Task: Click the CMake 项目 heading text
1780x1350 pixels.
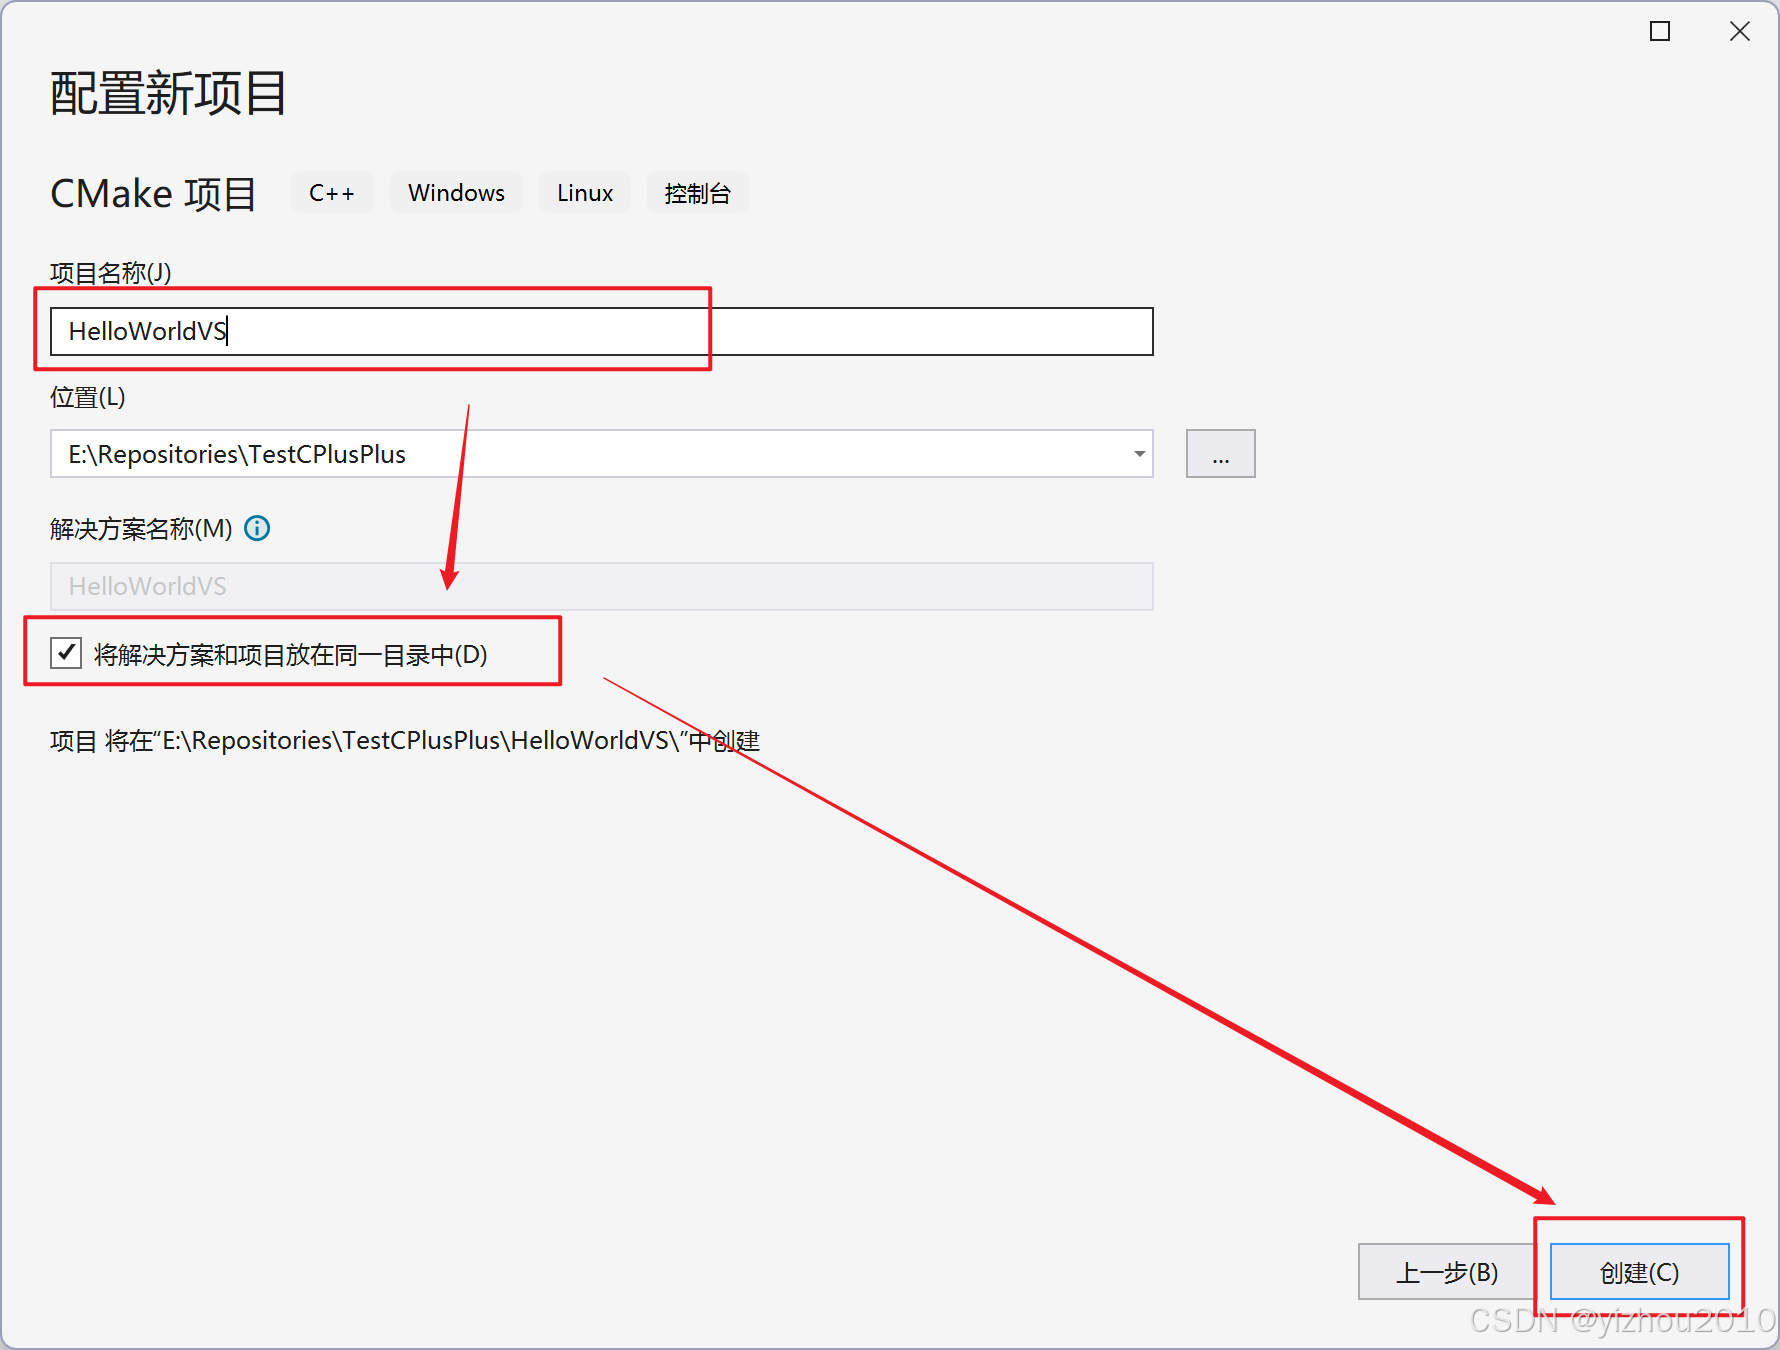Action: tap(154, 194)
